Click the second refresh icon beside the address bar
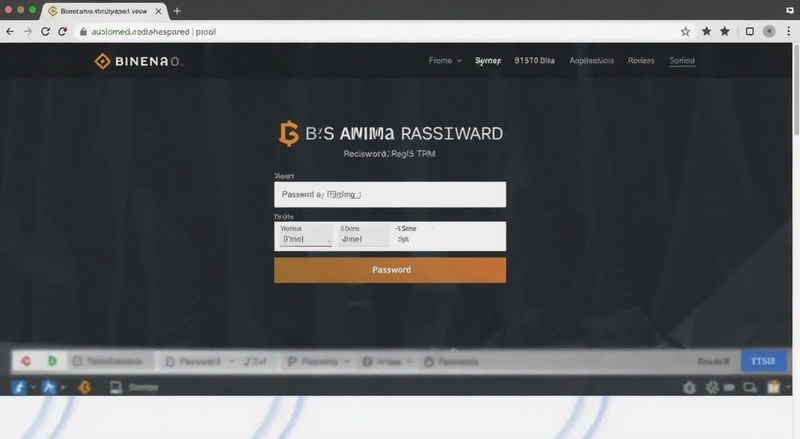This screenshot has height=439, width=800. 62,32
